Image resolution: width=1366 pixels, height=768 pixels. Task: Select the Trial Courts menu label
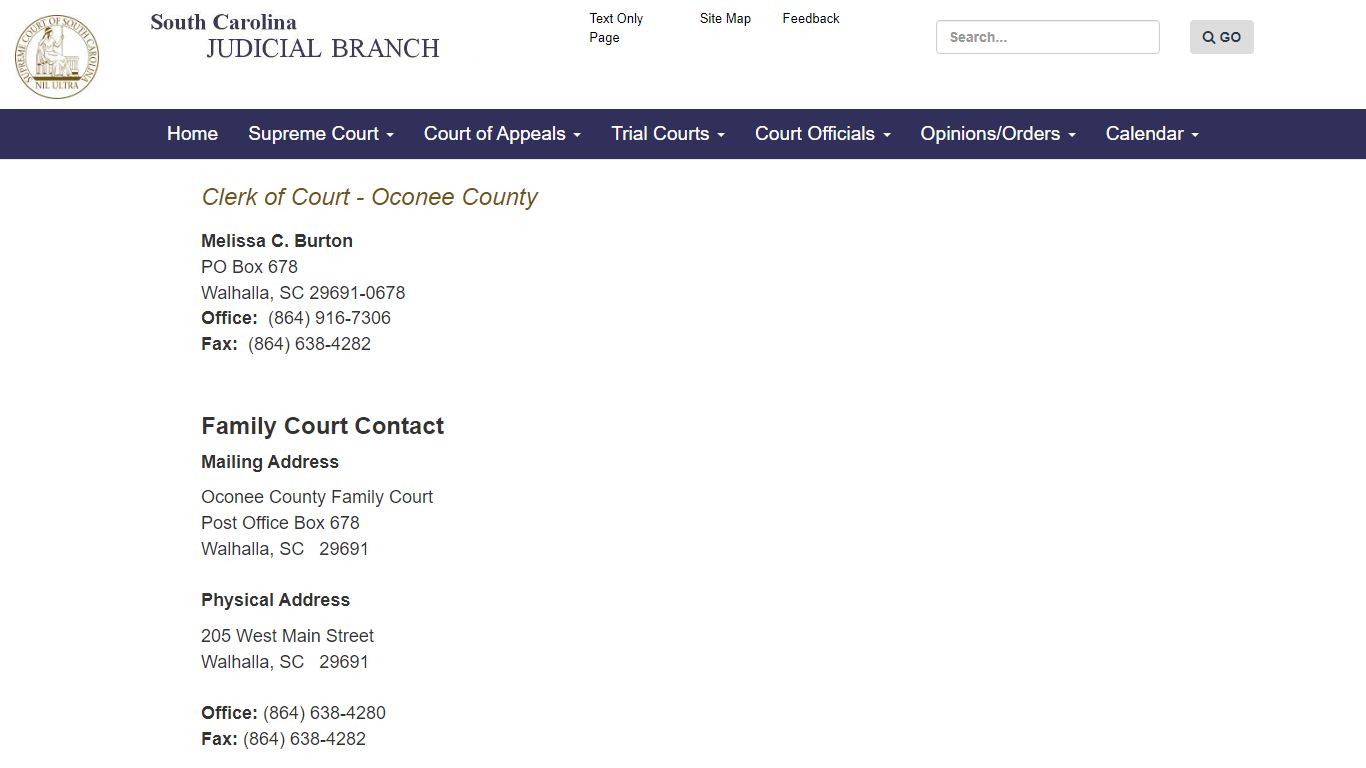(660, 133)
